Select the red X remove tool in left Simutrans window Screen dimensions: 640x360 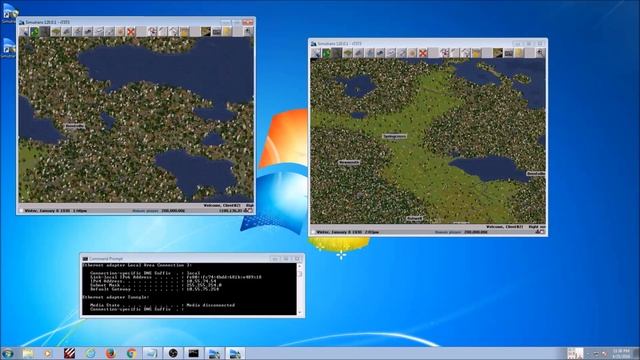131,31
